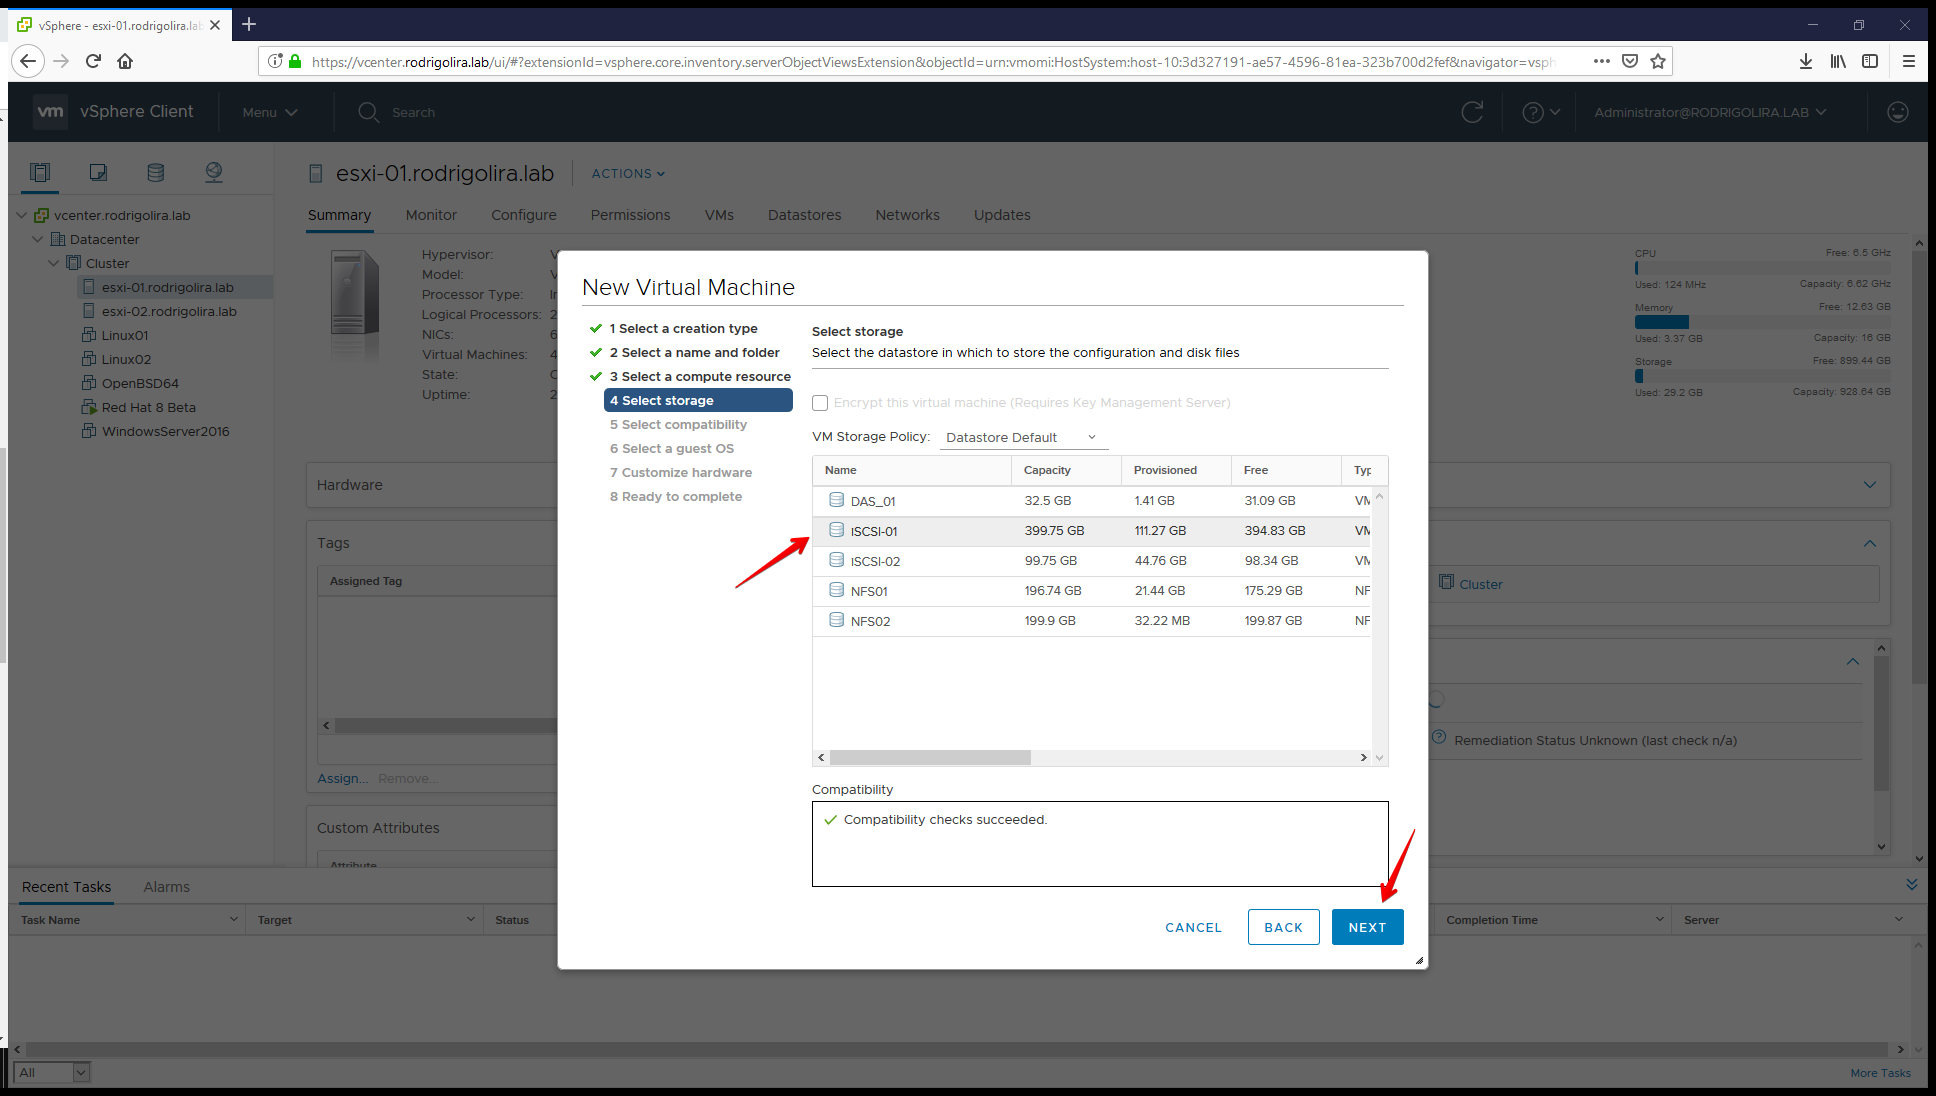Open Storage inventory view icon
The height and width of the screenshot is (1096, 1936).
click(x=156, y=172)
